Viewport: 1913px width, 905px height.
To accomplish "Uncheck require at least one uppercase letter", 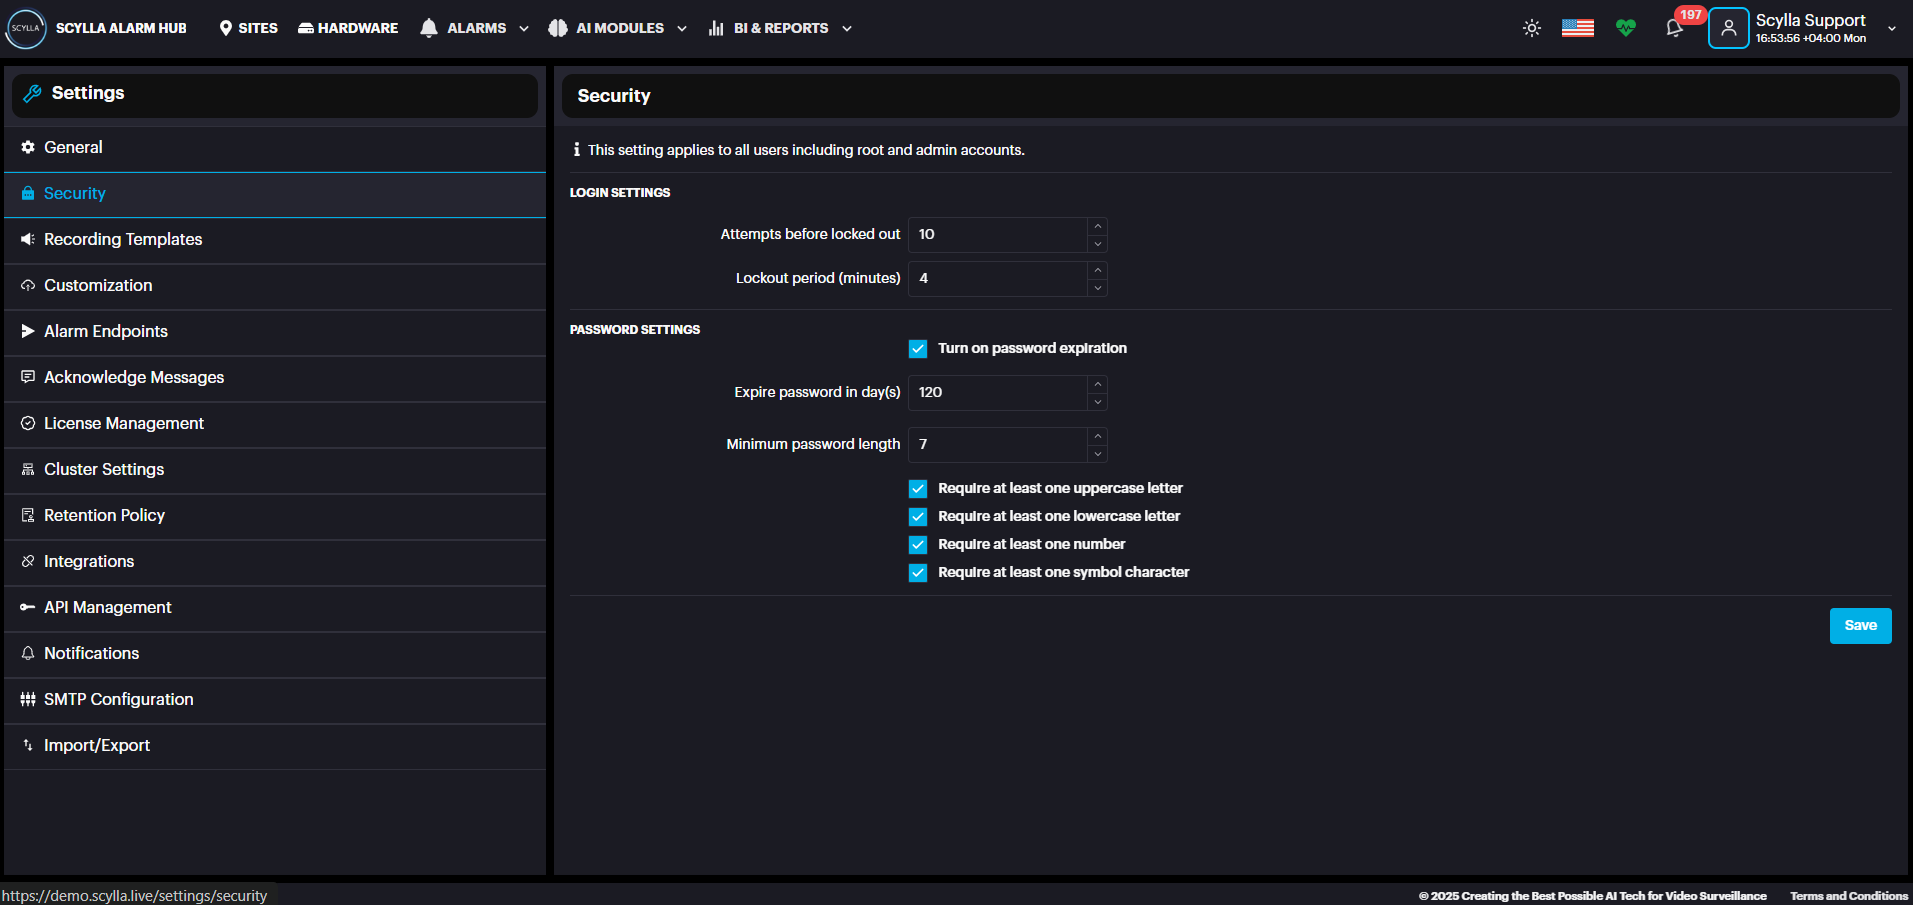I will [x=917, y=489].
